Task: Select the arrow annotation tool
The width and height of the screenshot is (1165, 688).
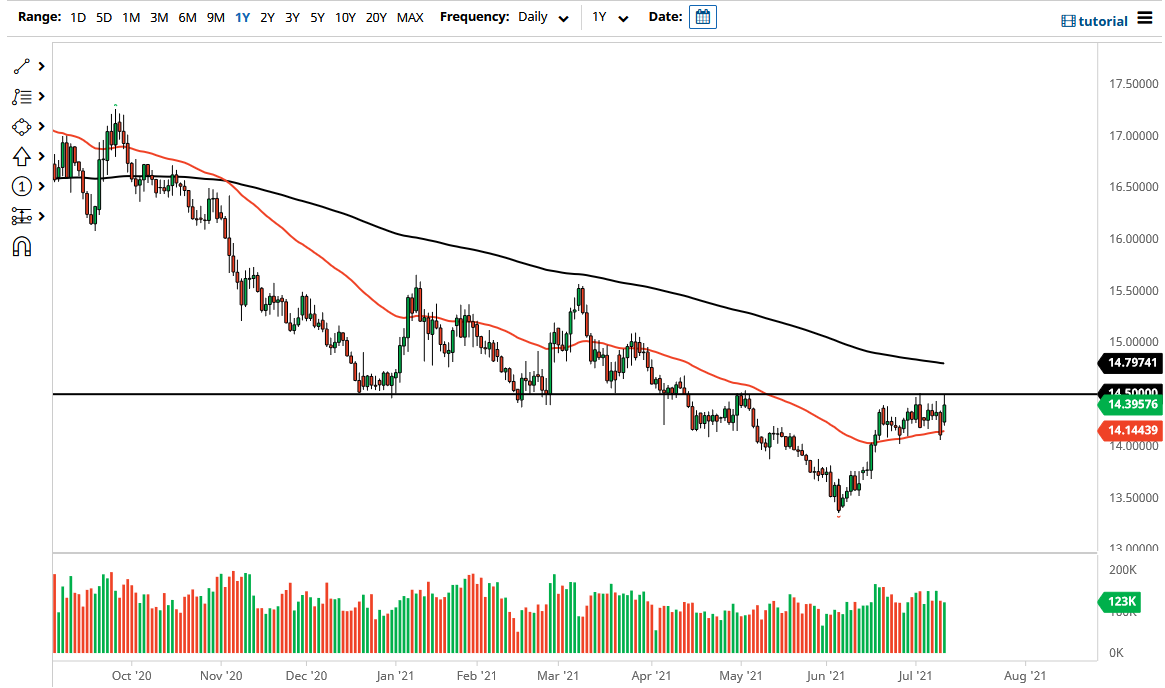Action: point(22,156)
